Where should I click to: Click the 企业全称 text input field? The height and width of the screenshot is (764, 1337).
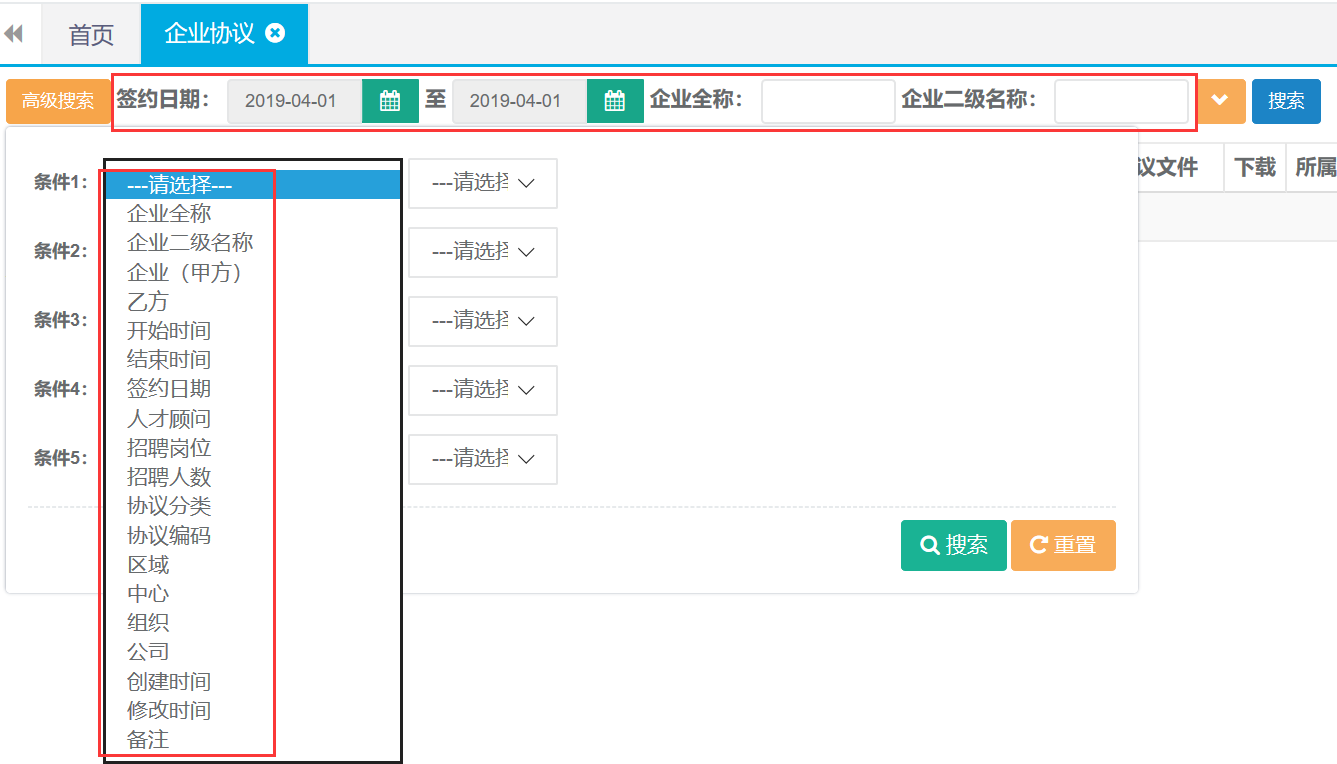pos(828,101)
